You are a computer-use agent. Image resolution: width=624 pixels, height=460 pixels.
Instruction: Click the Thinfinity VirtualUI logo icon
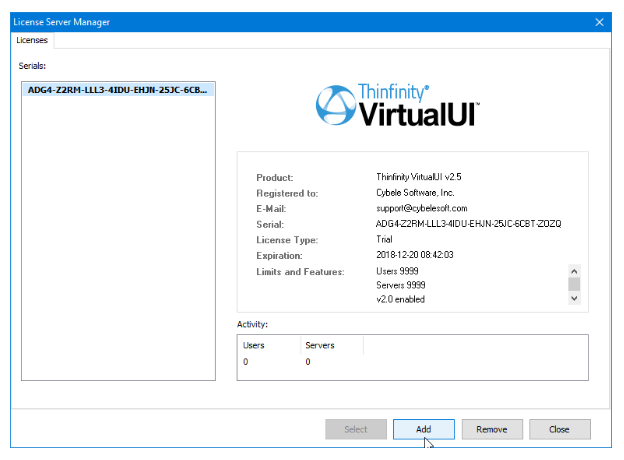click(335, 105)
